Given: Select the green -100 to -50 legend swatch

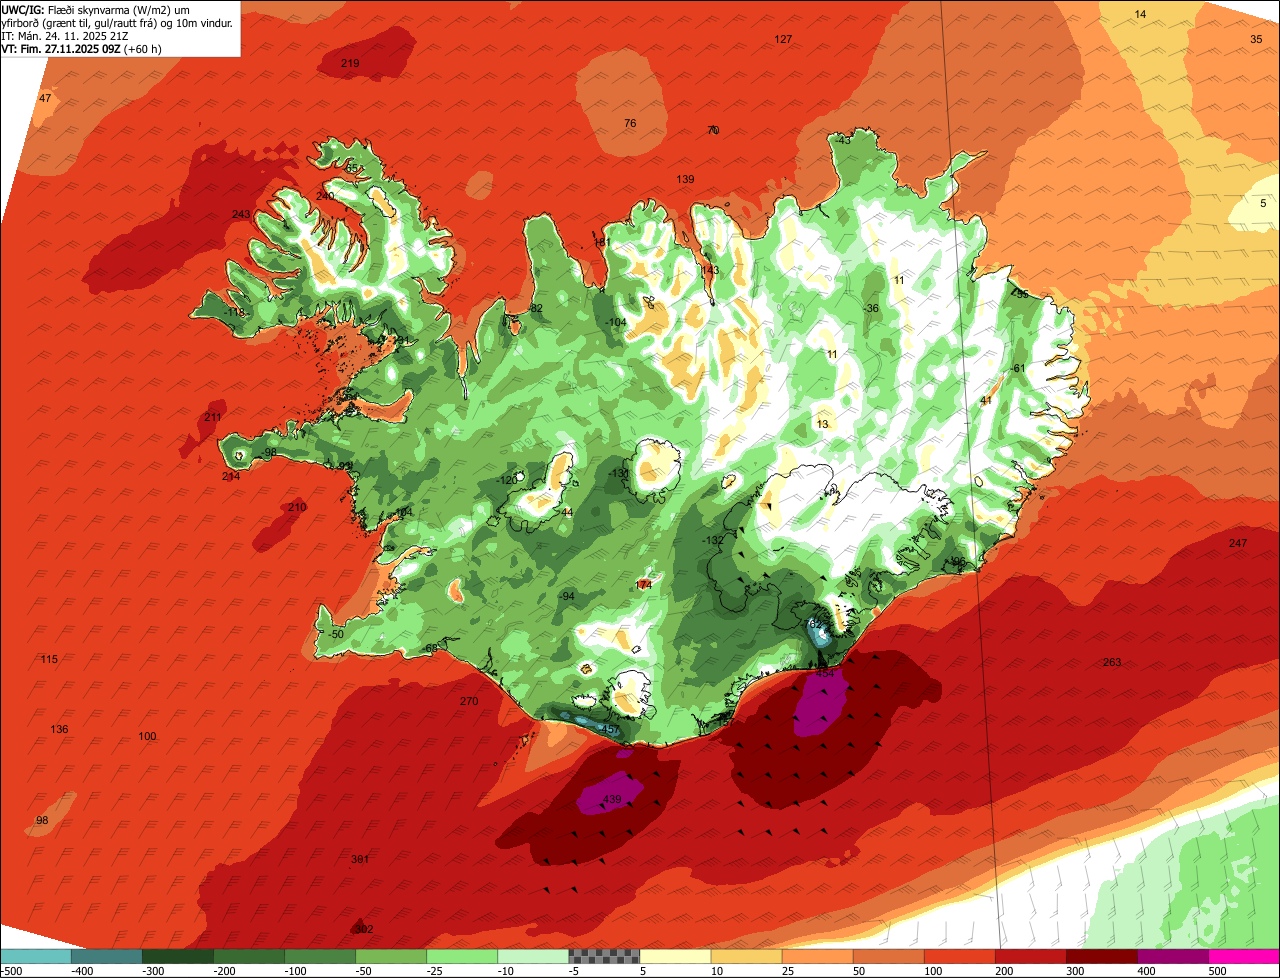Looking at the screenshot, I should click(320, 955).
